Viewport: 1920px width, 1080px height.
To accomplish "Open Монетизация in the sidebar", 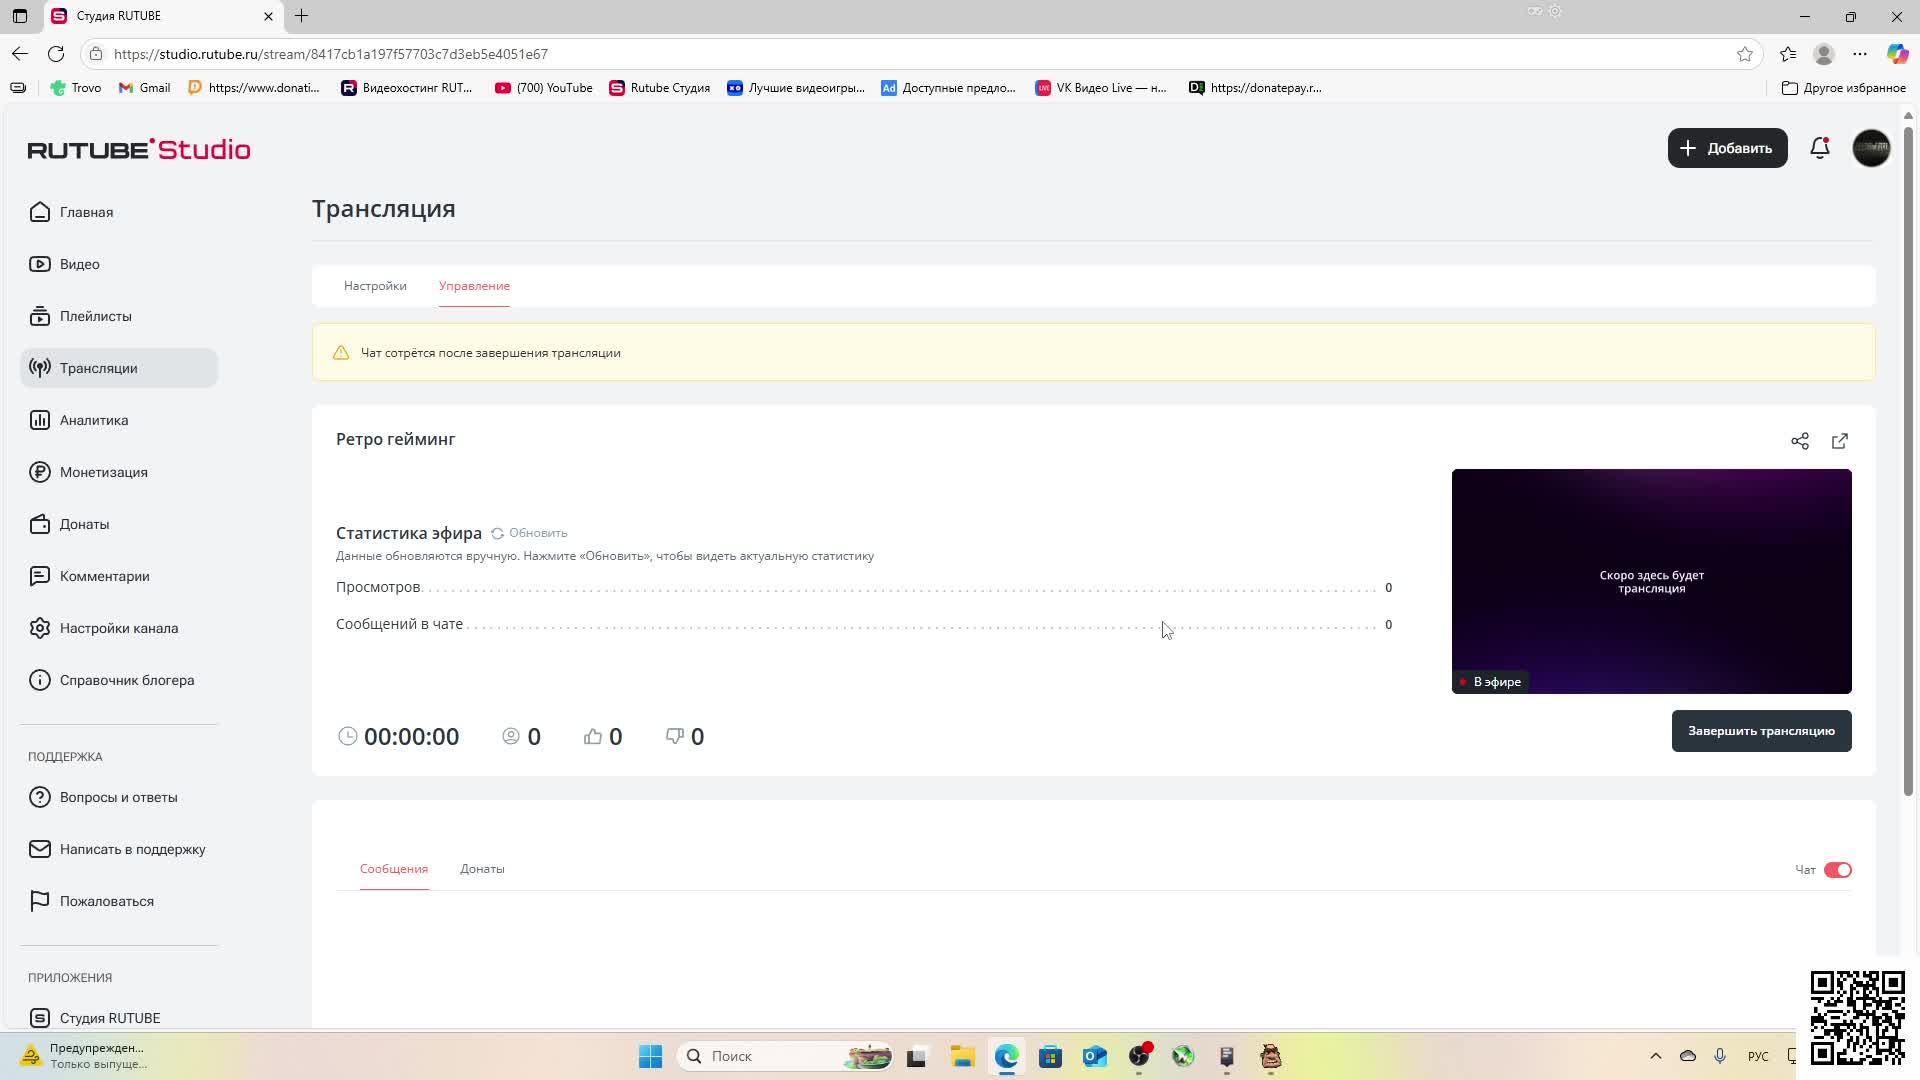I will [x=103, y=472].
